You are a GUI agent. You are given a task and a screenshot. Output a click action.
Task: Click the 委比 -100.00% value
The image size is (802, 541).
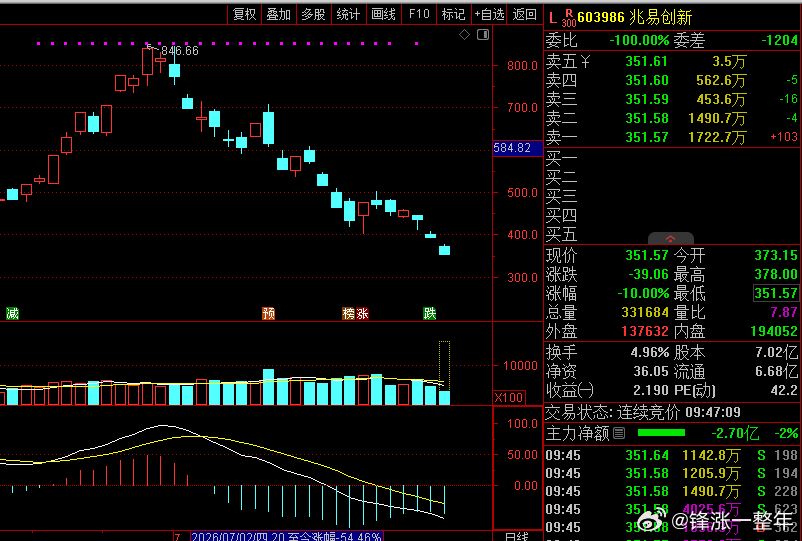[x=639, y=40]
